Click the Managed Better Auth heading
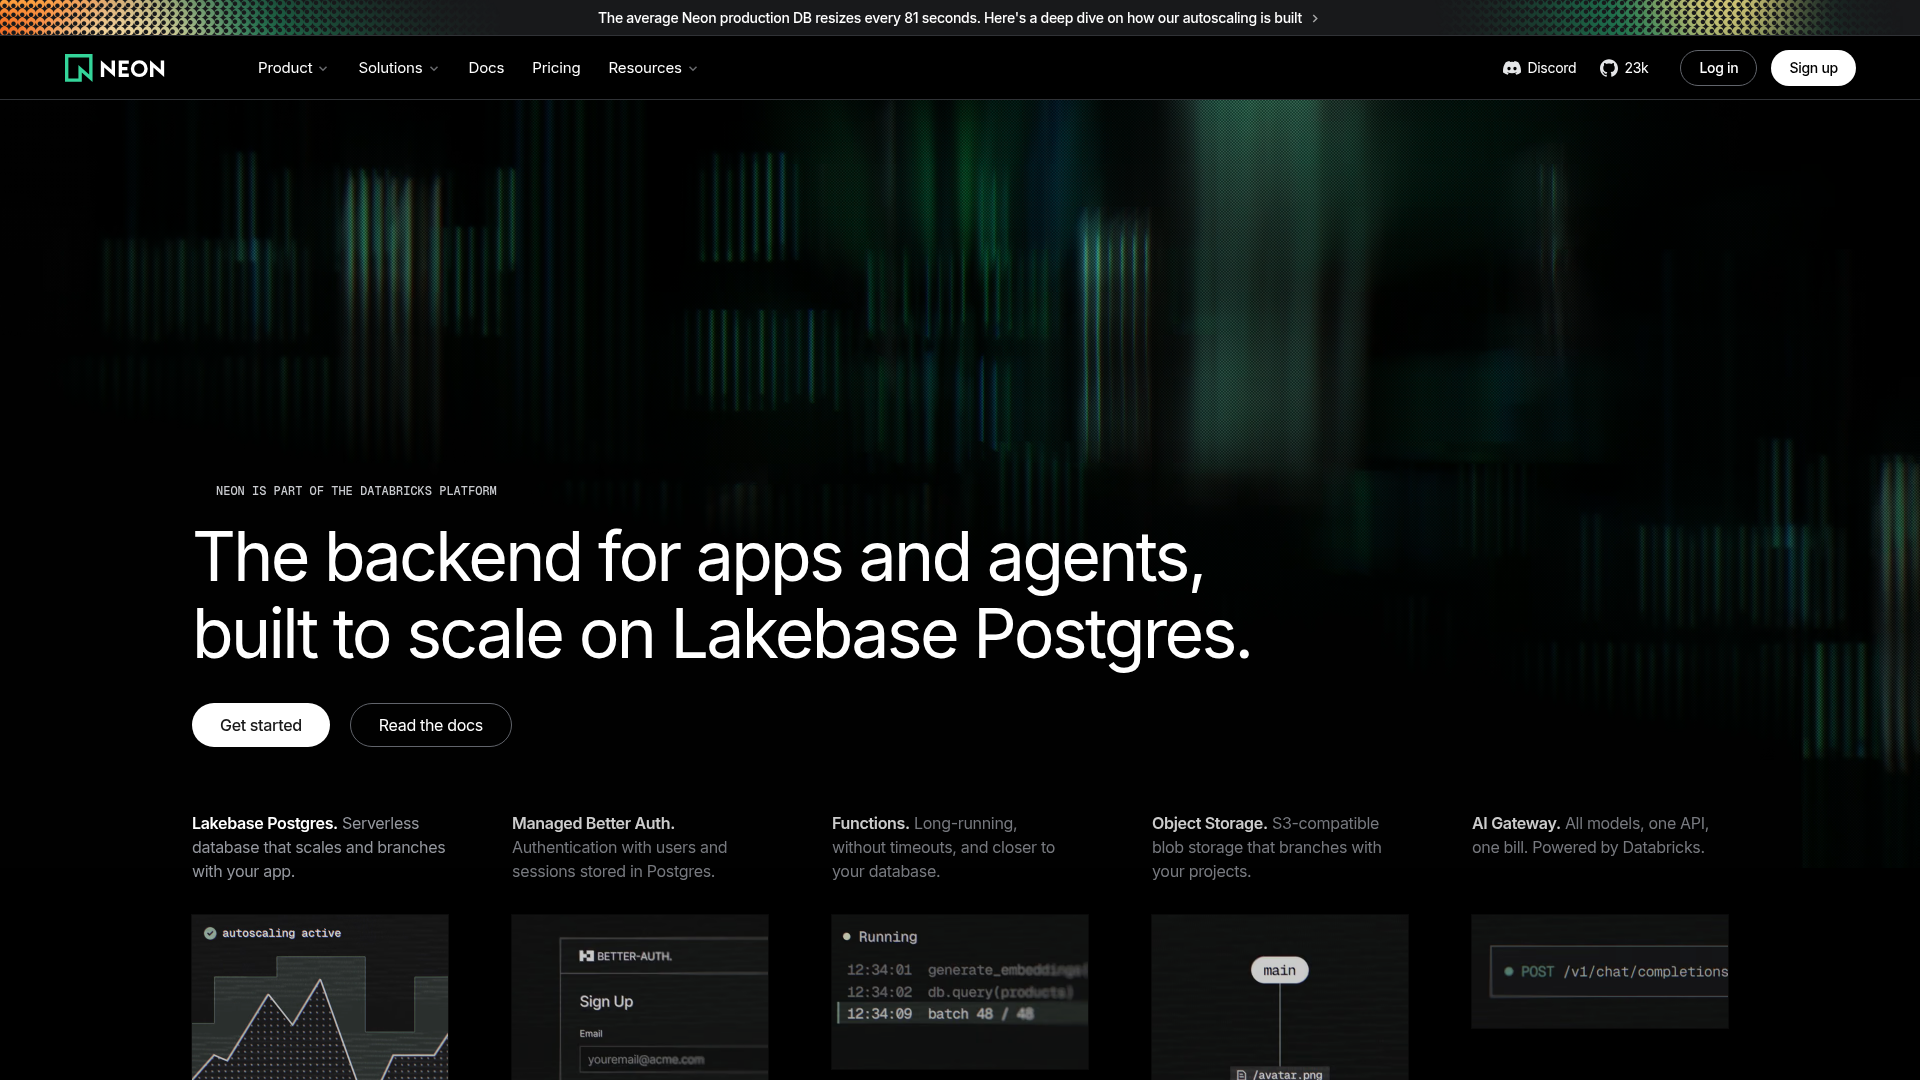1920x1080 pixels. pyautogui.click(x=593, y=823)
